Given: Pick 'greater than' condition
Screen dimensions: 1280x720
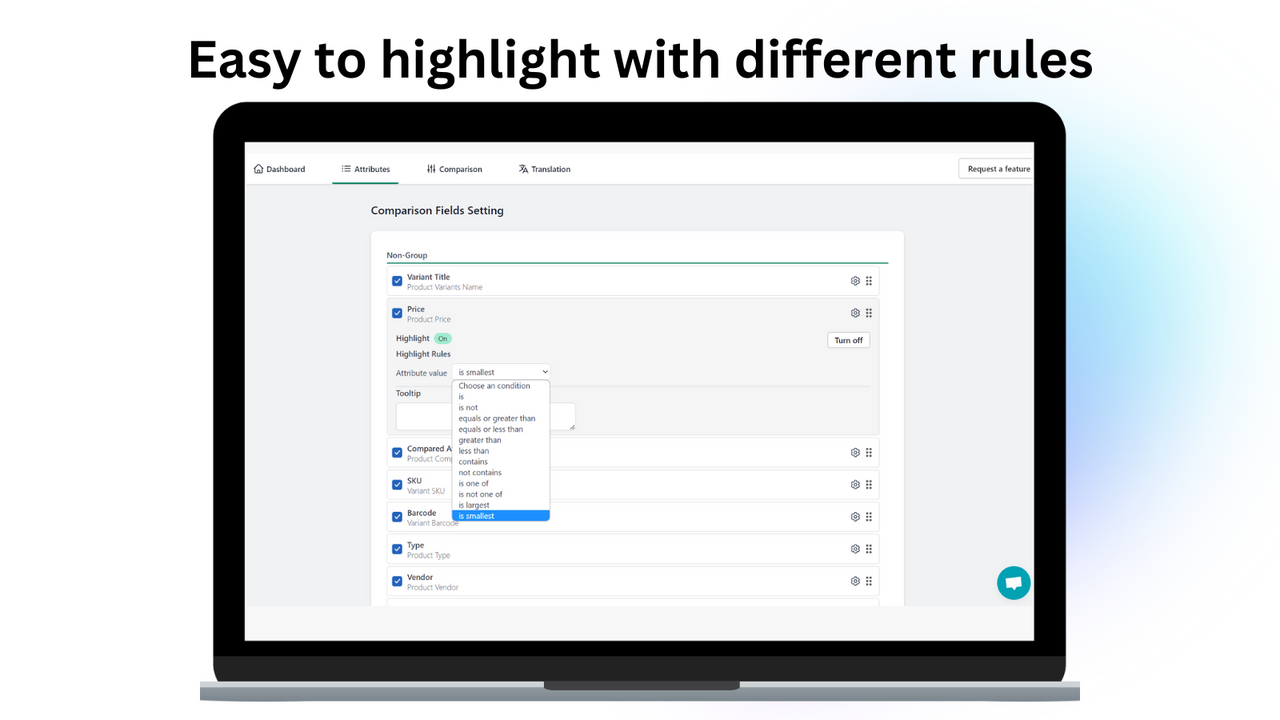Looking at the screenshot, I should coord(501,440).
